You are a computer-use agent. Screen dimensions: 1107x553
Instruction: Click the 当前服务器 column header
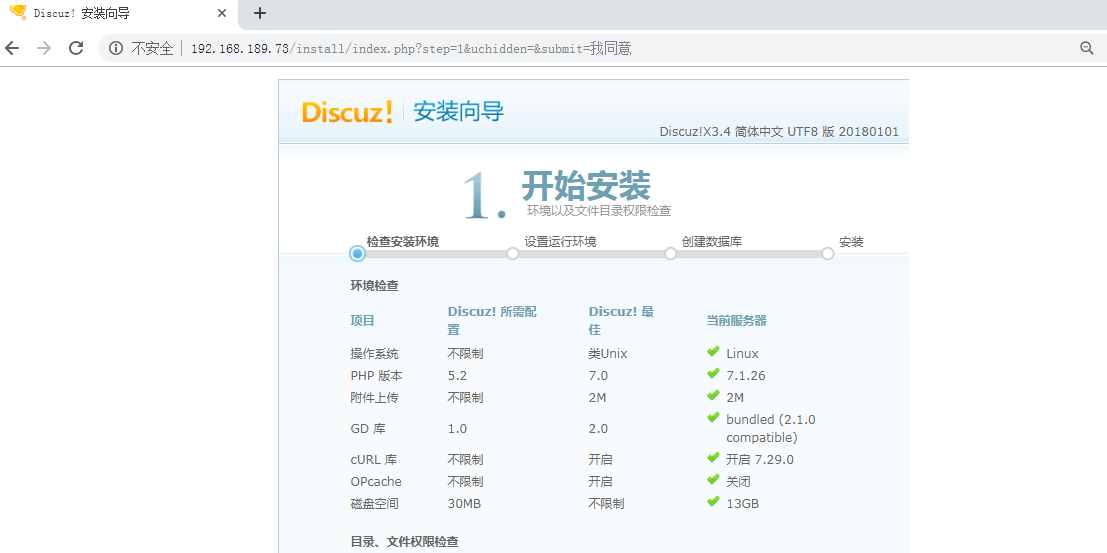click(x=737, y=321)
